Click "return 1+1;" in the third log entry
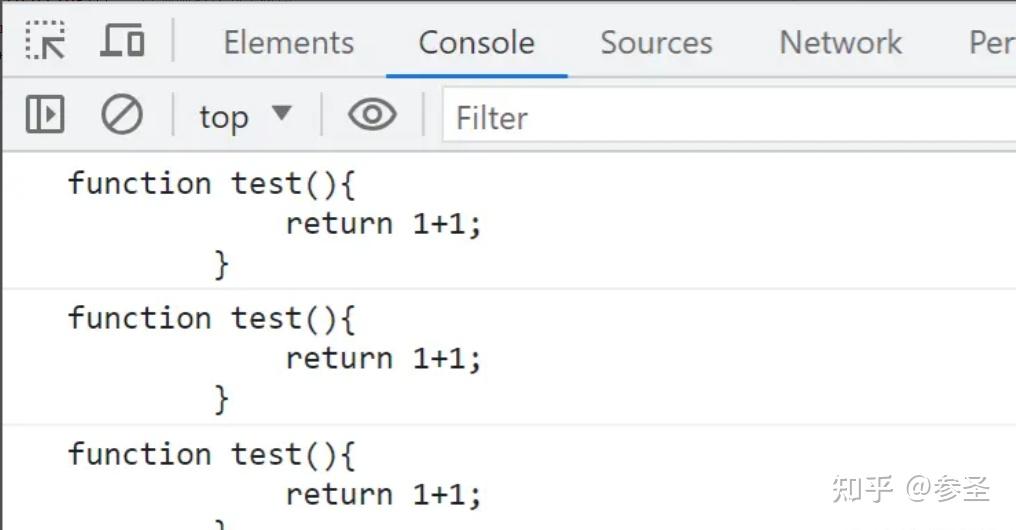1016x530 pixels. click(x=383, y=495)
